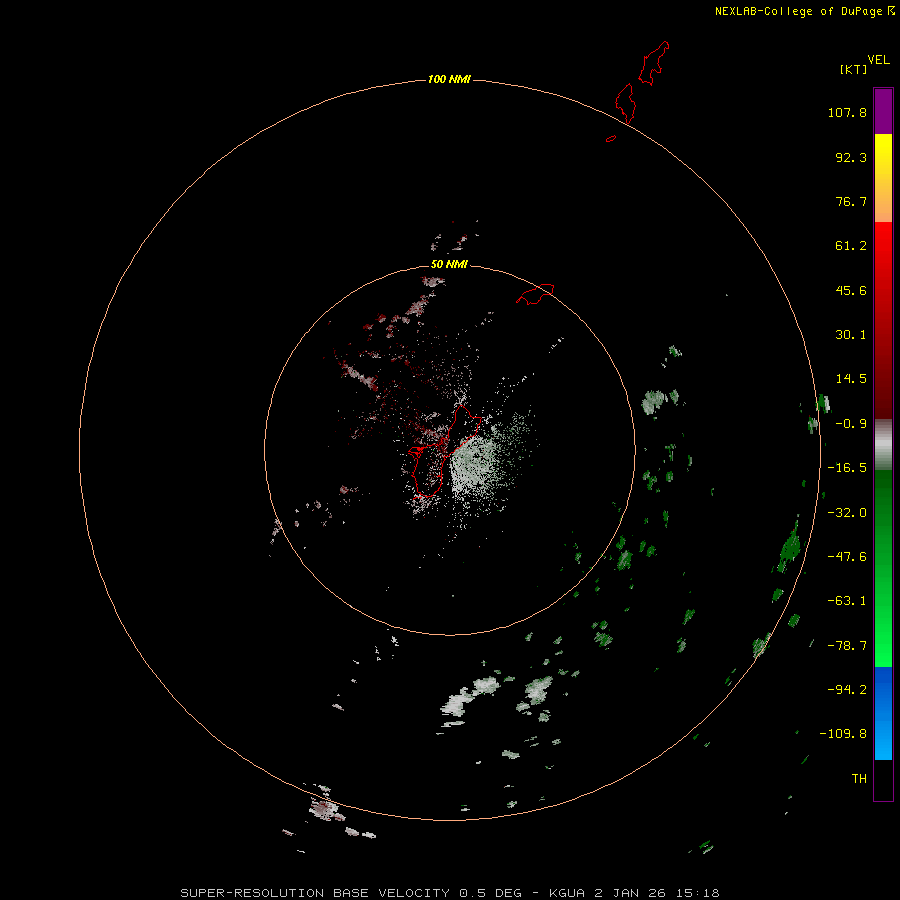Click the 107.8 velocity scale value
900x900 pixels.
[847, 112]
